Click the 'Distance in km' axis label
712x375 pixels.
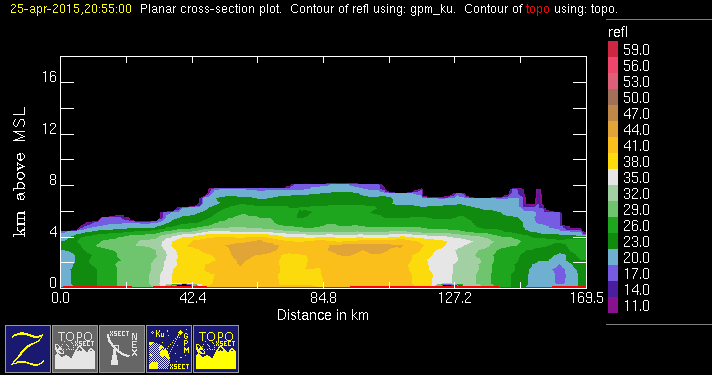coord(323,315)
